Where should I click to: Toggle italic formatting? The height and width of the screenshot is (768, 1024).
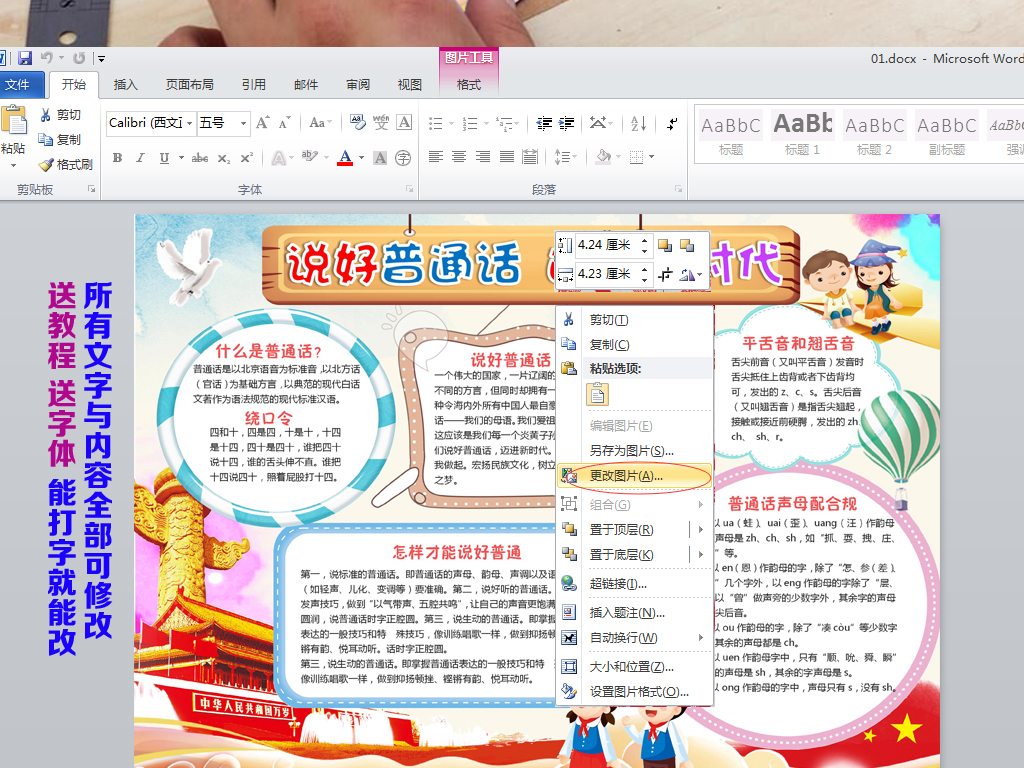point(139,157)
